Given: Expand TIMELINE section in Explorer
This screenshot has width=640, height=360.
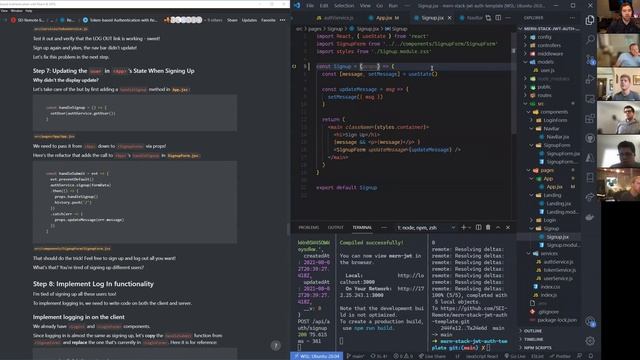Looking at the screenshot, I should (533, 339).
